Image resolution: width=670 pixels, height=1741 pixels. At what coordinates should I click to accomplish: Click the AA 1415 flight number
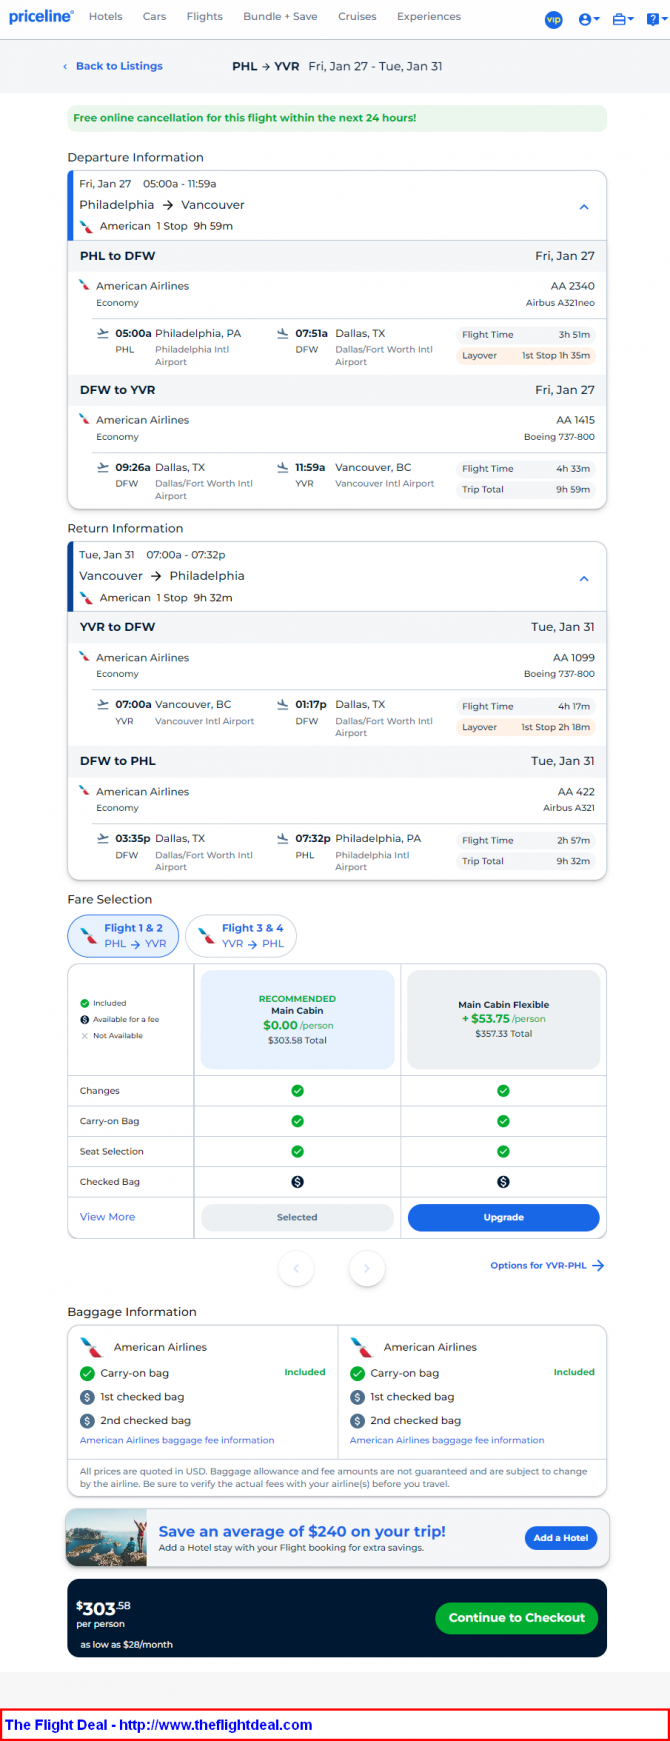coord(575,420)
